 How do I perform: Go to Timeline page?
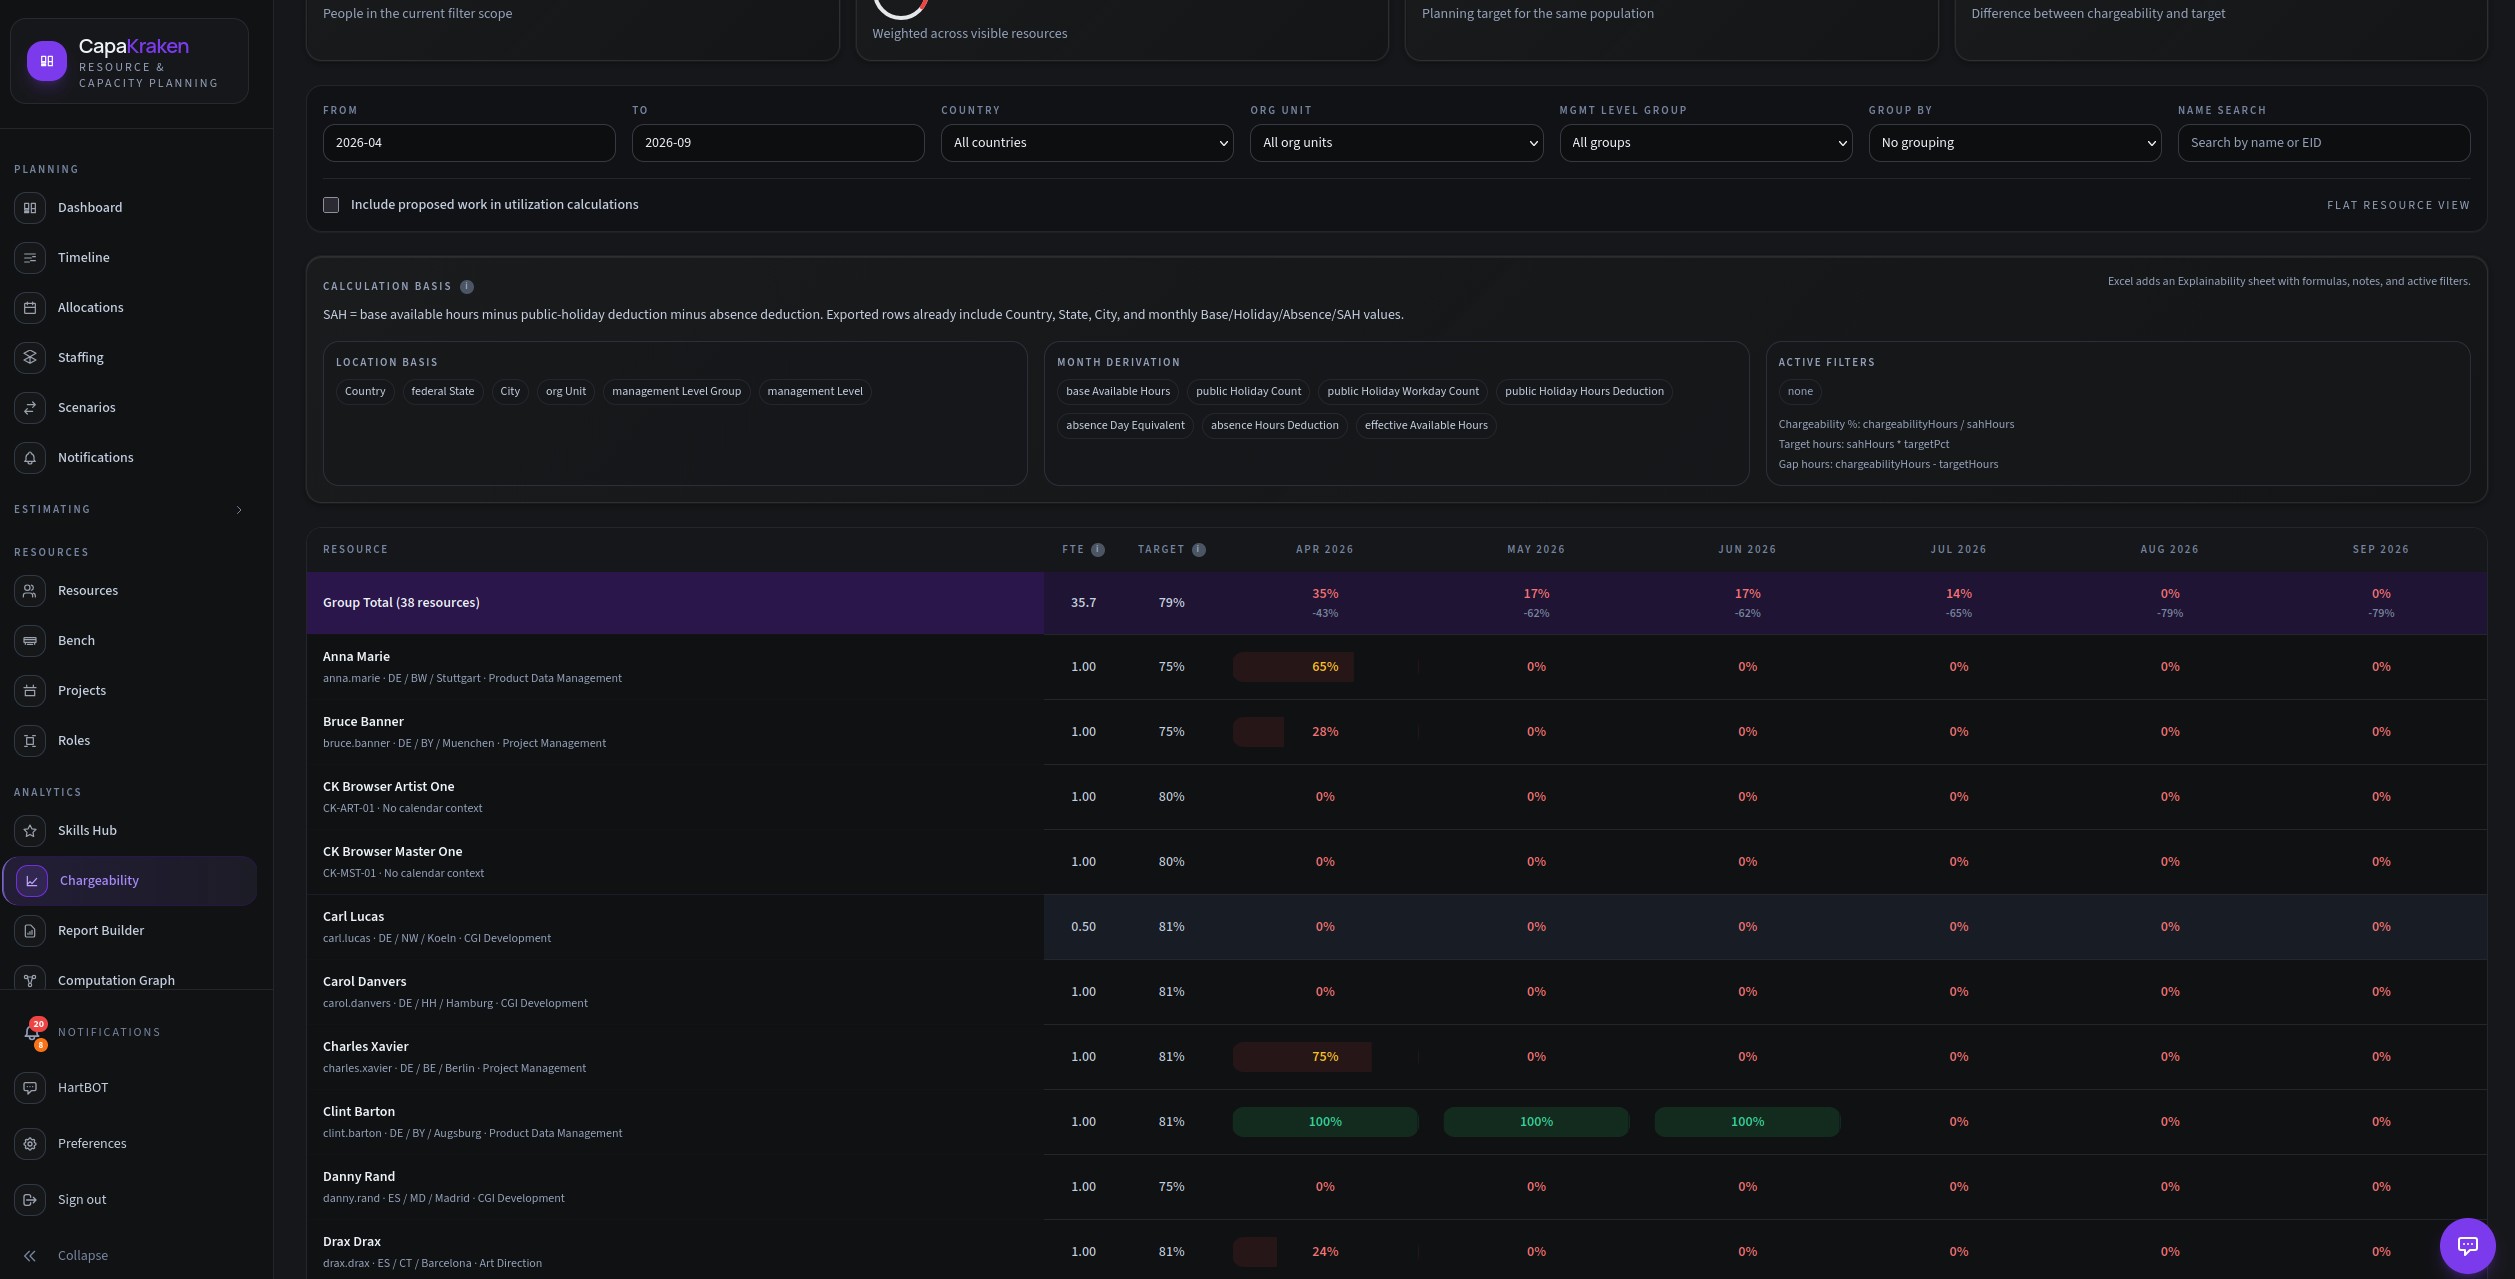(x=84, y=258)
